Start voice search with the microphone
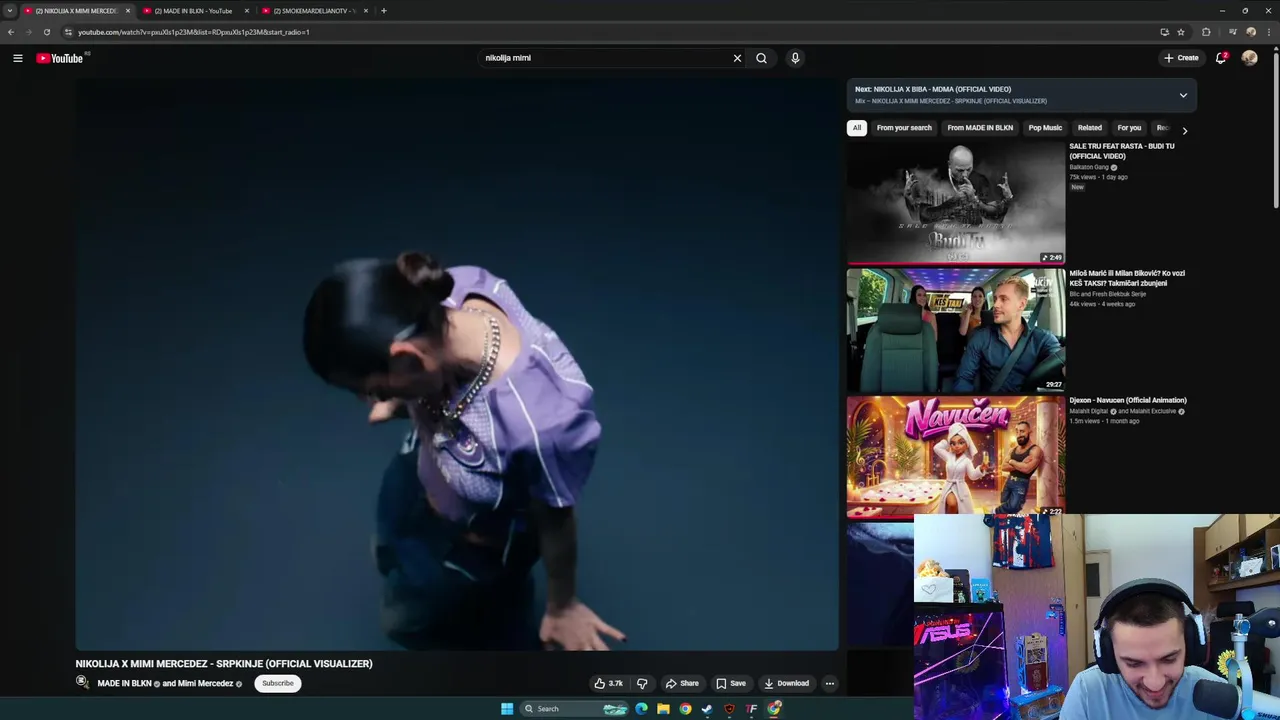Viewport: 1280px width, 720px height. (x=795, y=58)
